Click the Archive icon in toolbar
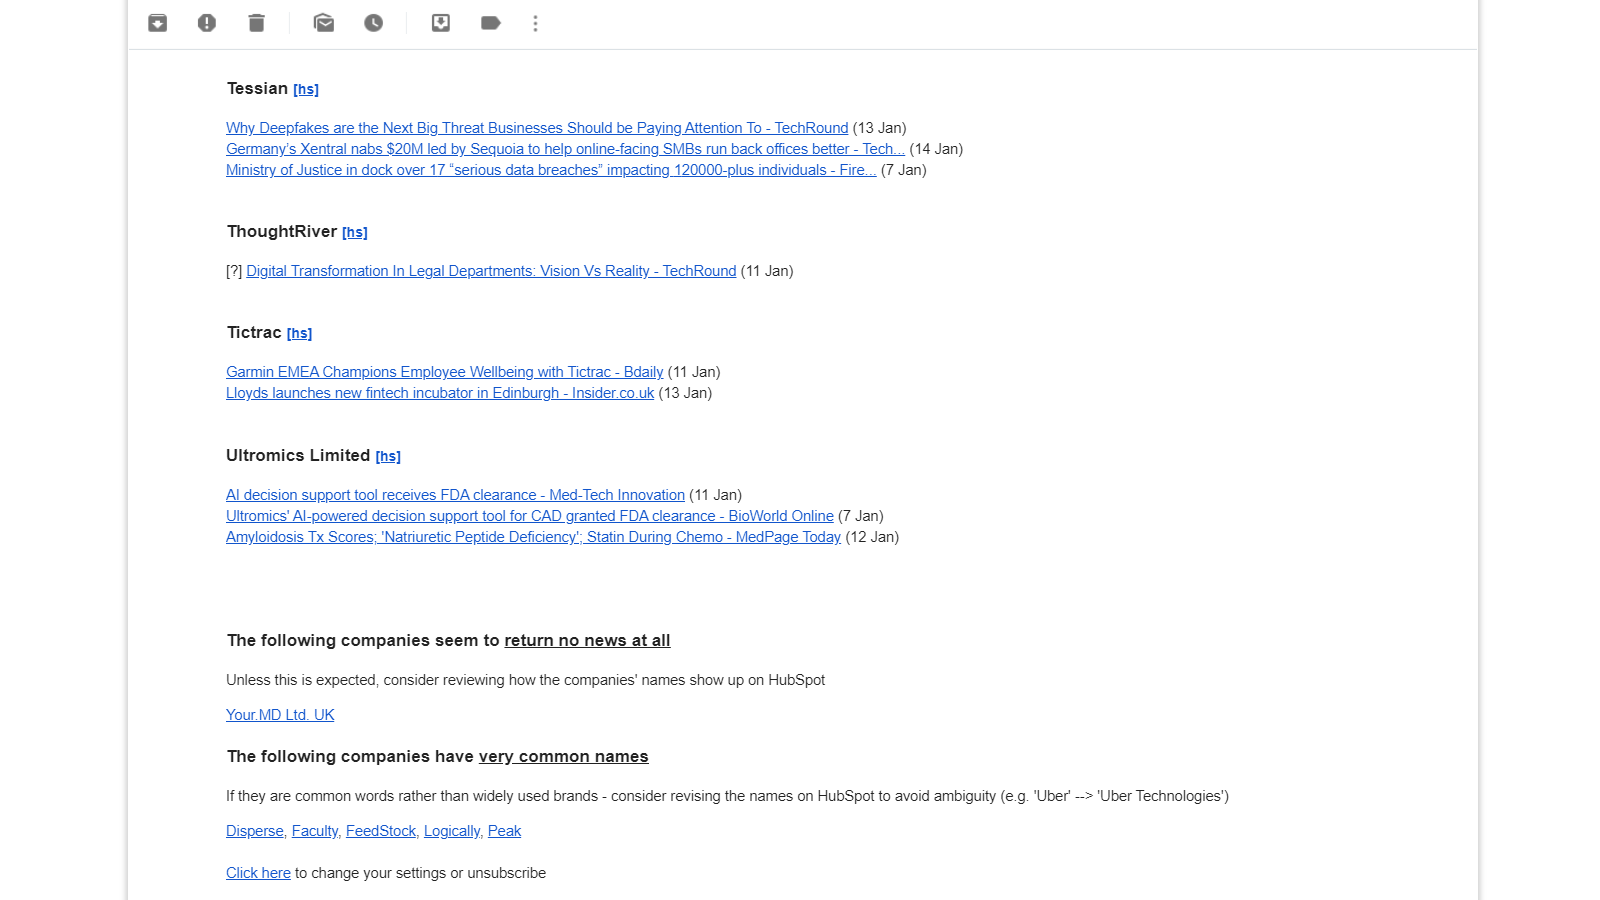 [x=158, y=23]
